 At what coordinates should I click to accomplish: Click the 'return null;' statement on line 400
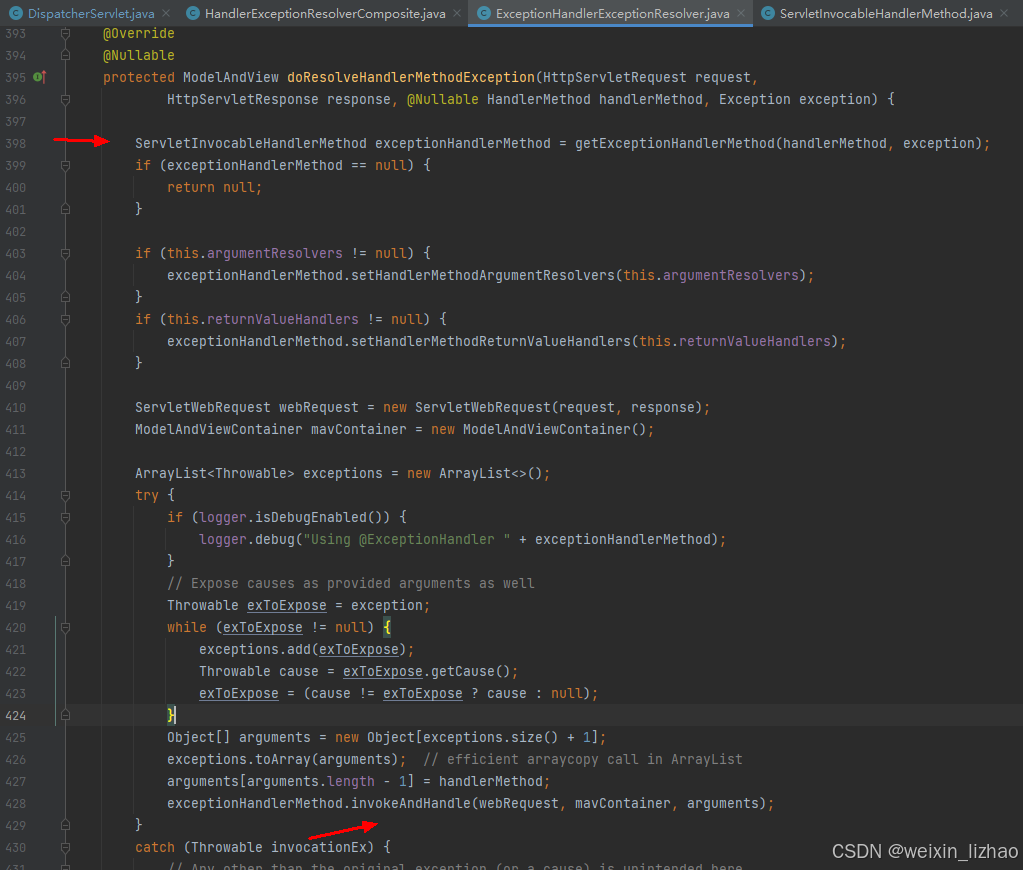tap(215, 187)
